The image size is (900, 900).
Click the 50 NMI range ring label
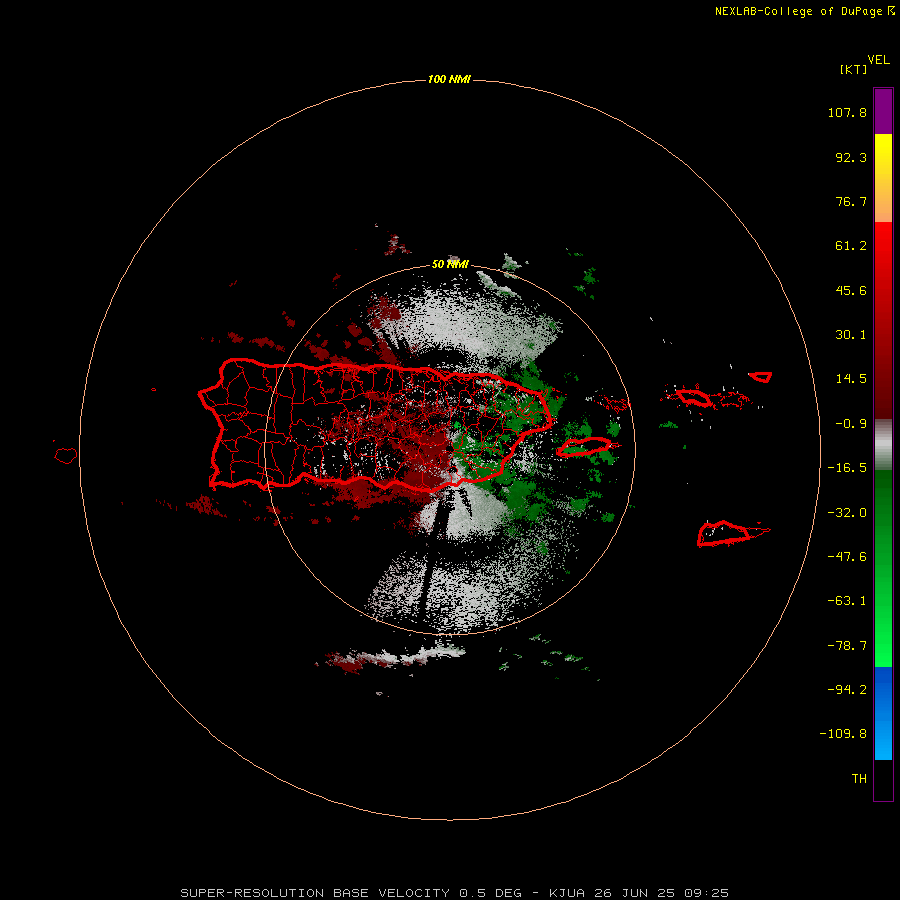pos(450,264)
